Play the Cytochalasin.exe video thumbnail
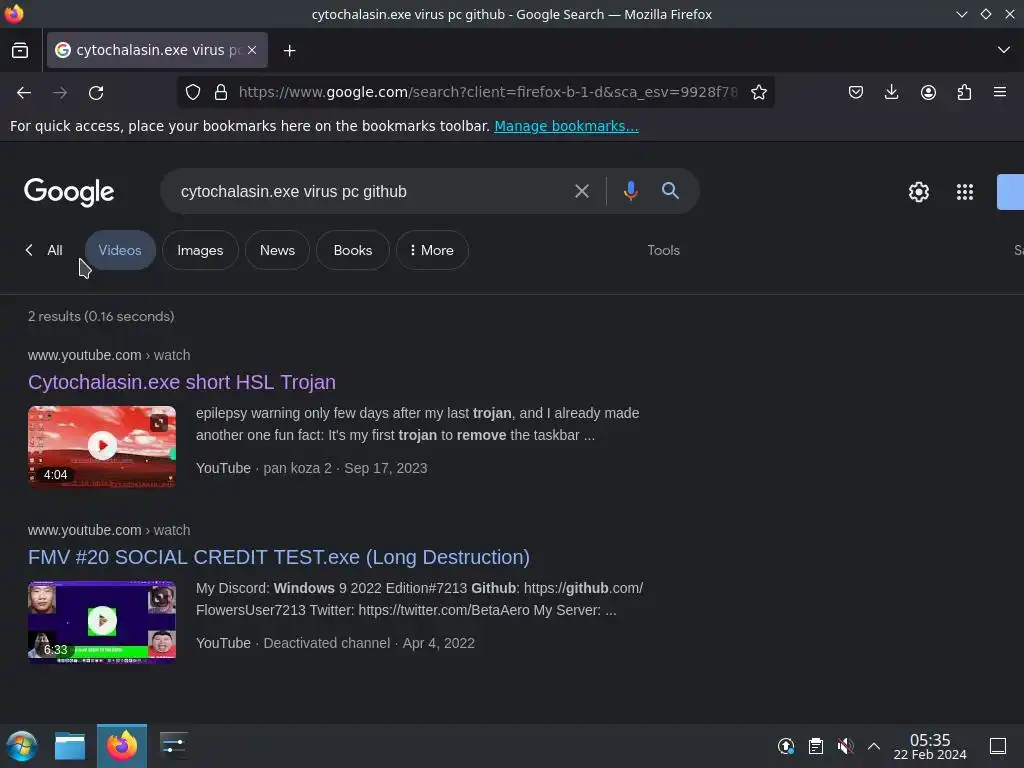The height and width of the screenshot is (768, 1024). click(102, 447)
